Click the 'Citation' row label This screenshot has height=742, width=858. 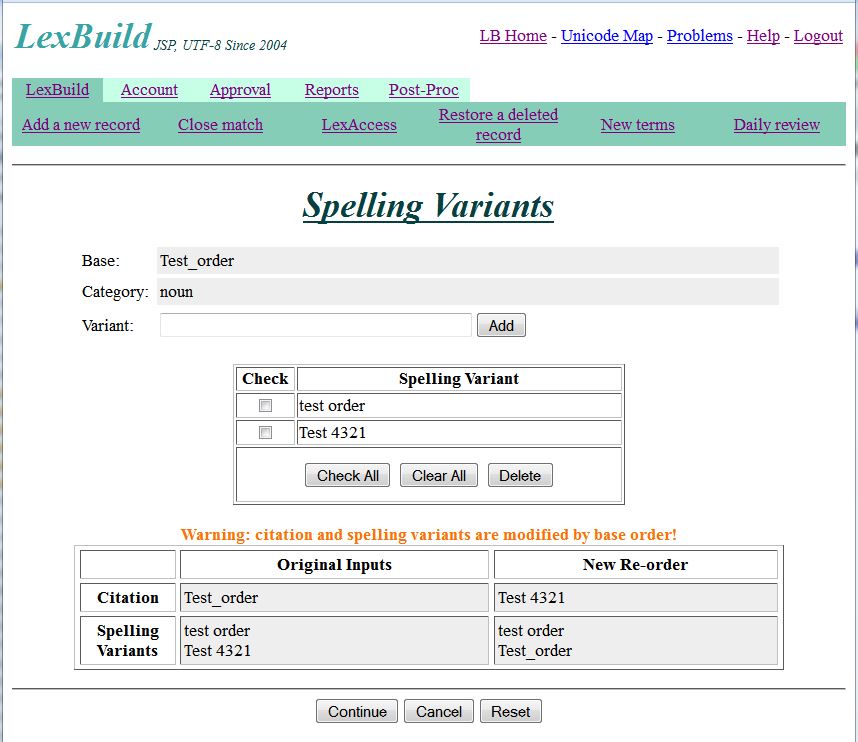click(128, 597)
